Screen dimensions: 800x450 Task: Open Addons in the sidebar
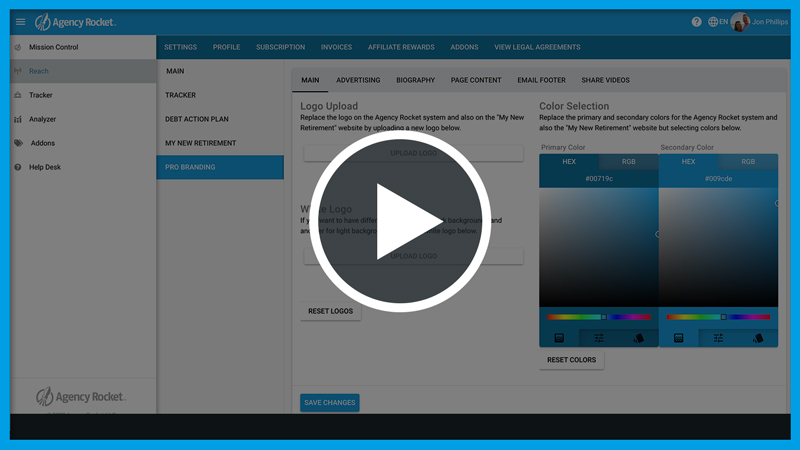point(83,143)
